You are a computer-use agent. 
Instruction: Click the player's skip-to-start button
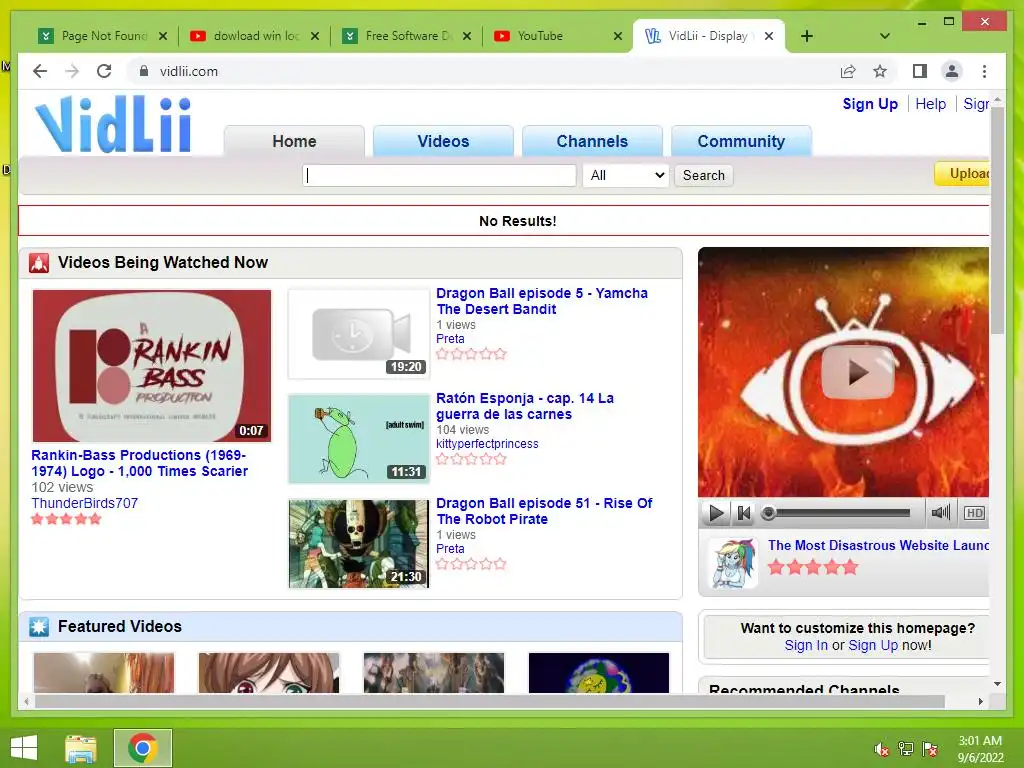(743, 513)
